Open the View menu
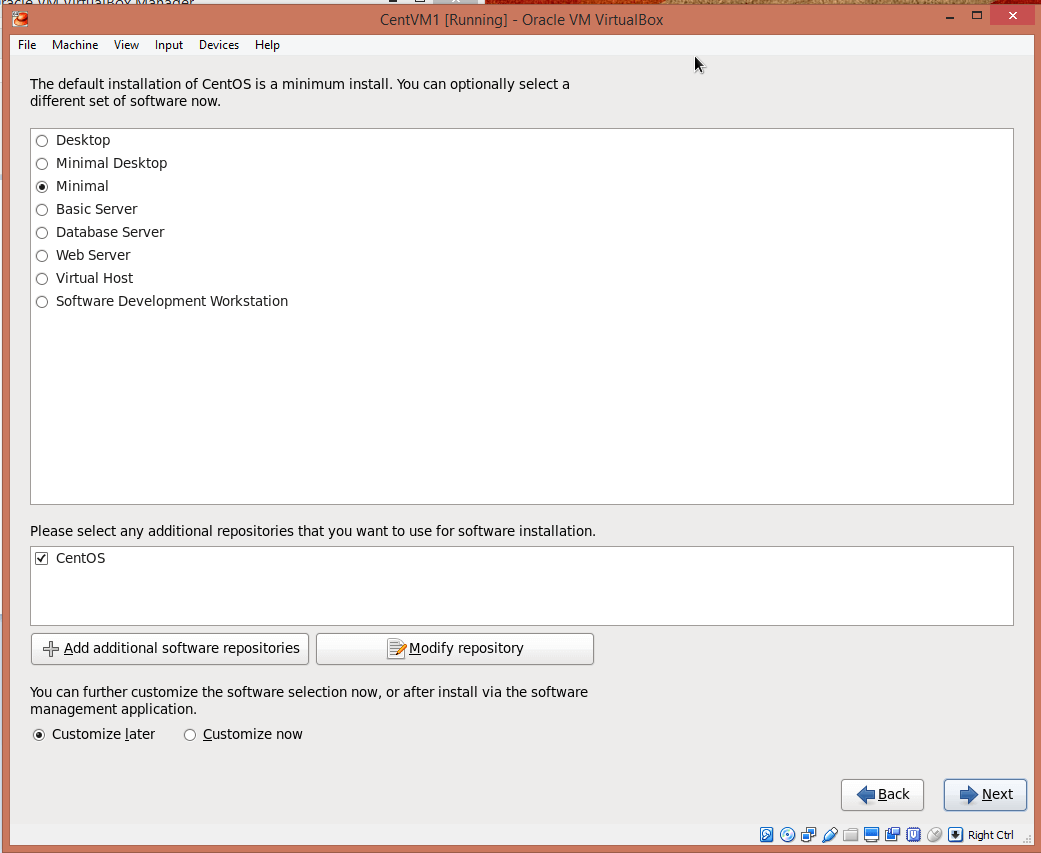The image size is (1041, 853). (126, 45)
